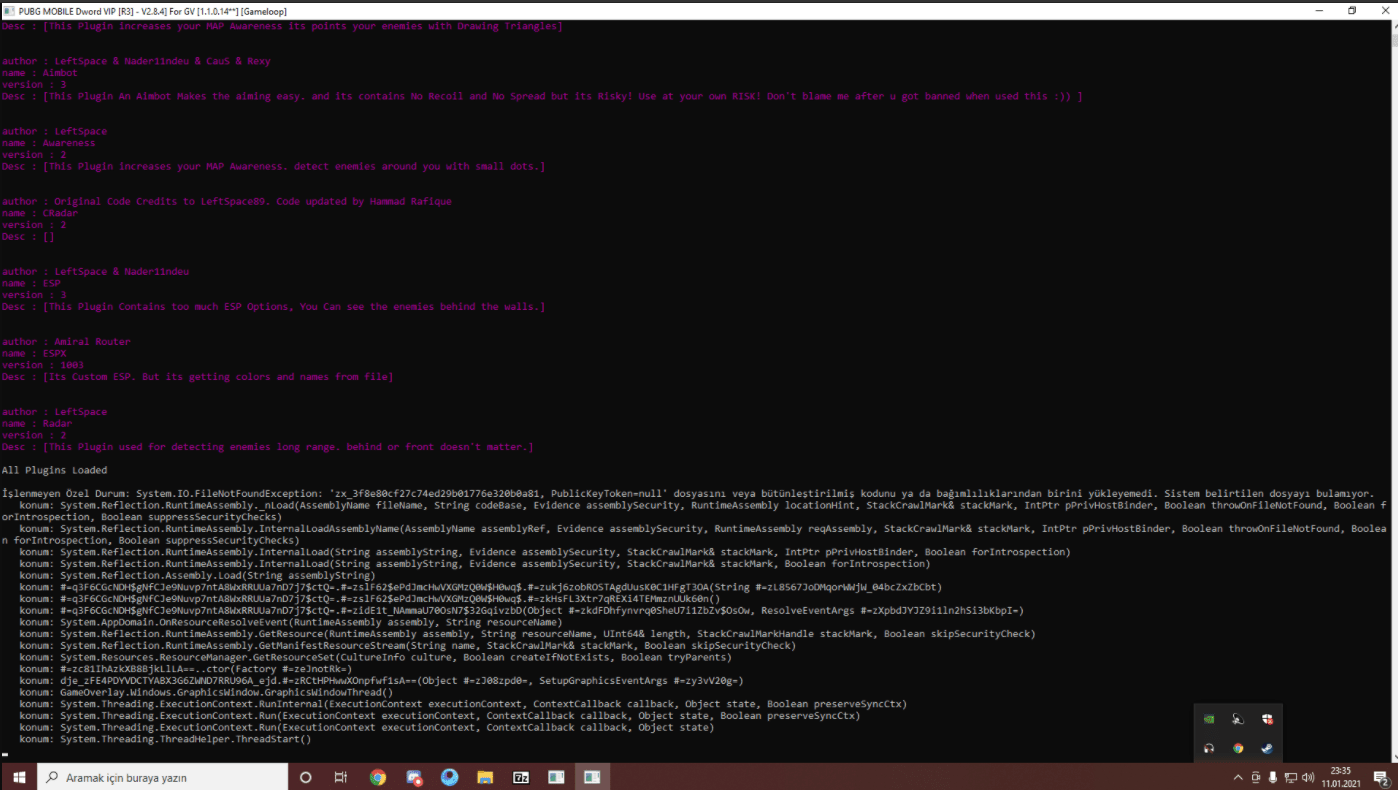Screen dimensions: 1398x790
Task: Restore down the console window
Action: coord(1351,10)
